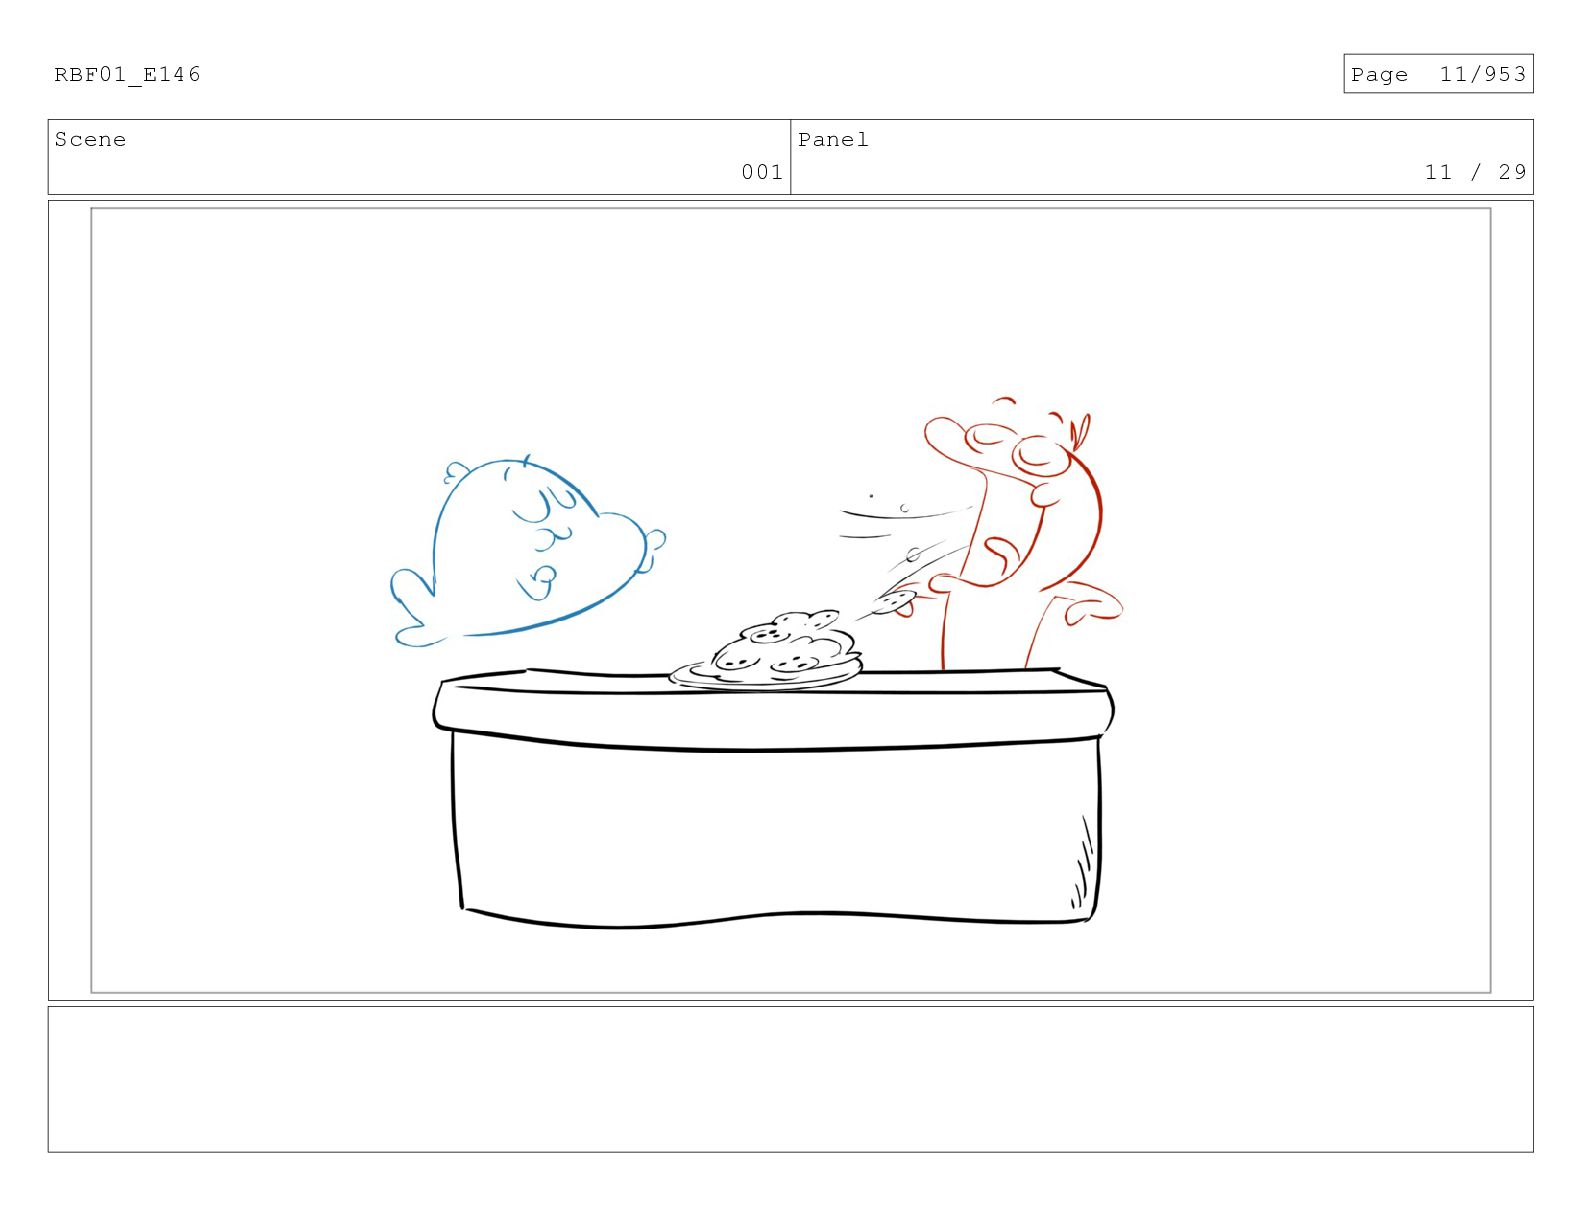Select the Page 11/953 box
This screenshot has width=1584, height=1224.
[1438, 73]
